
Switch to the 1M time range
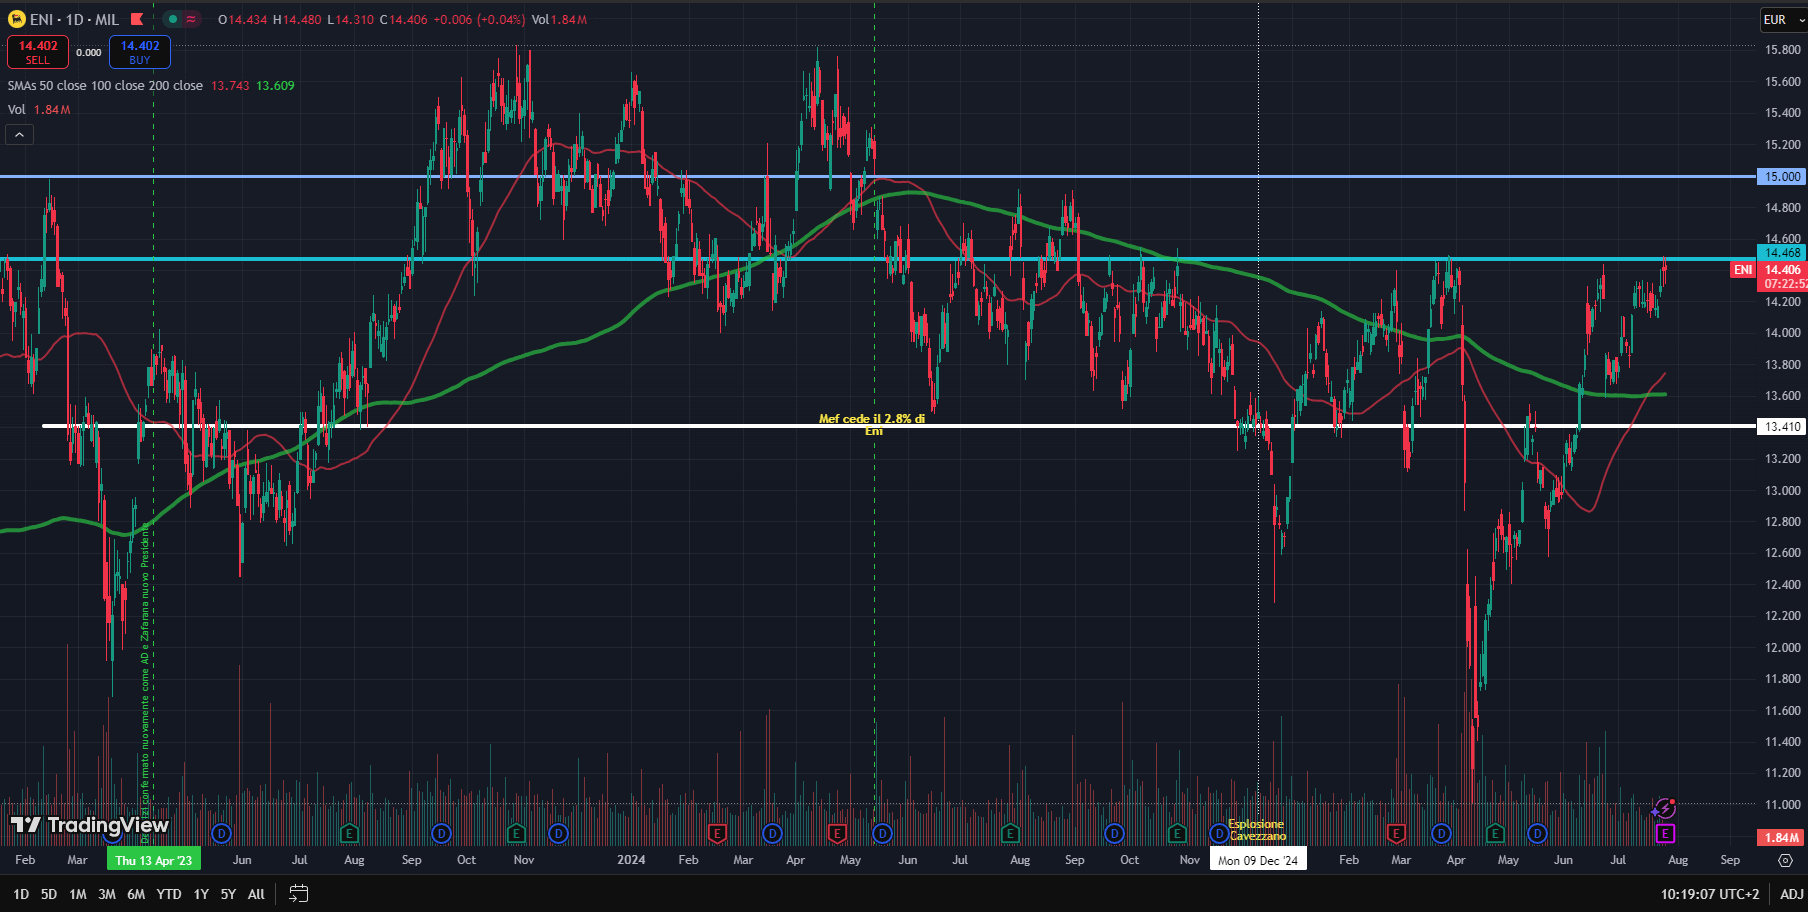point(78,894)
